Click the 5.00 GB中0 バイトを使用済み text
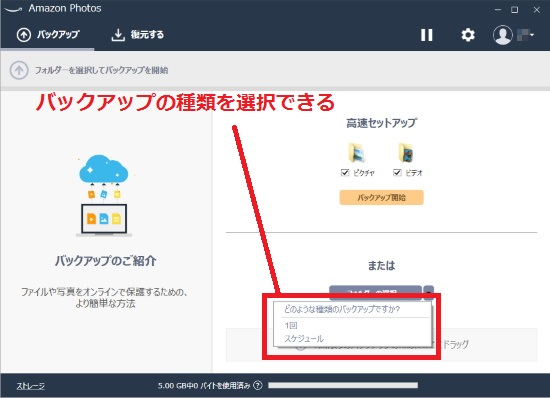550x398 pixels. (x=204, y=386)
